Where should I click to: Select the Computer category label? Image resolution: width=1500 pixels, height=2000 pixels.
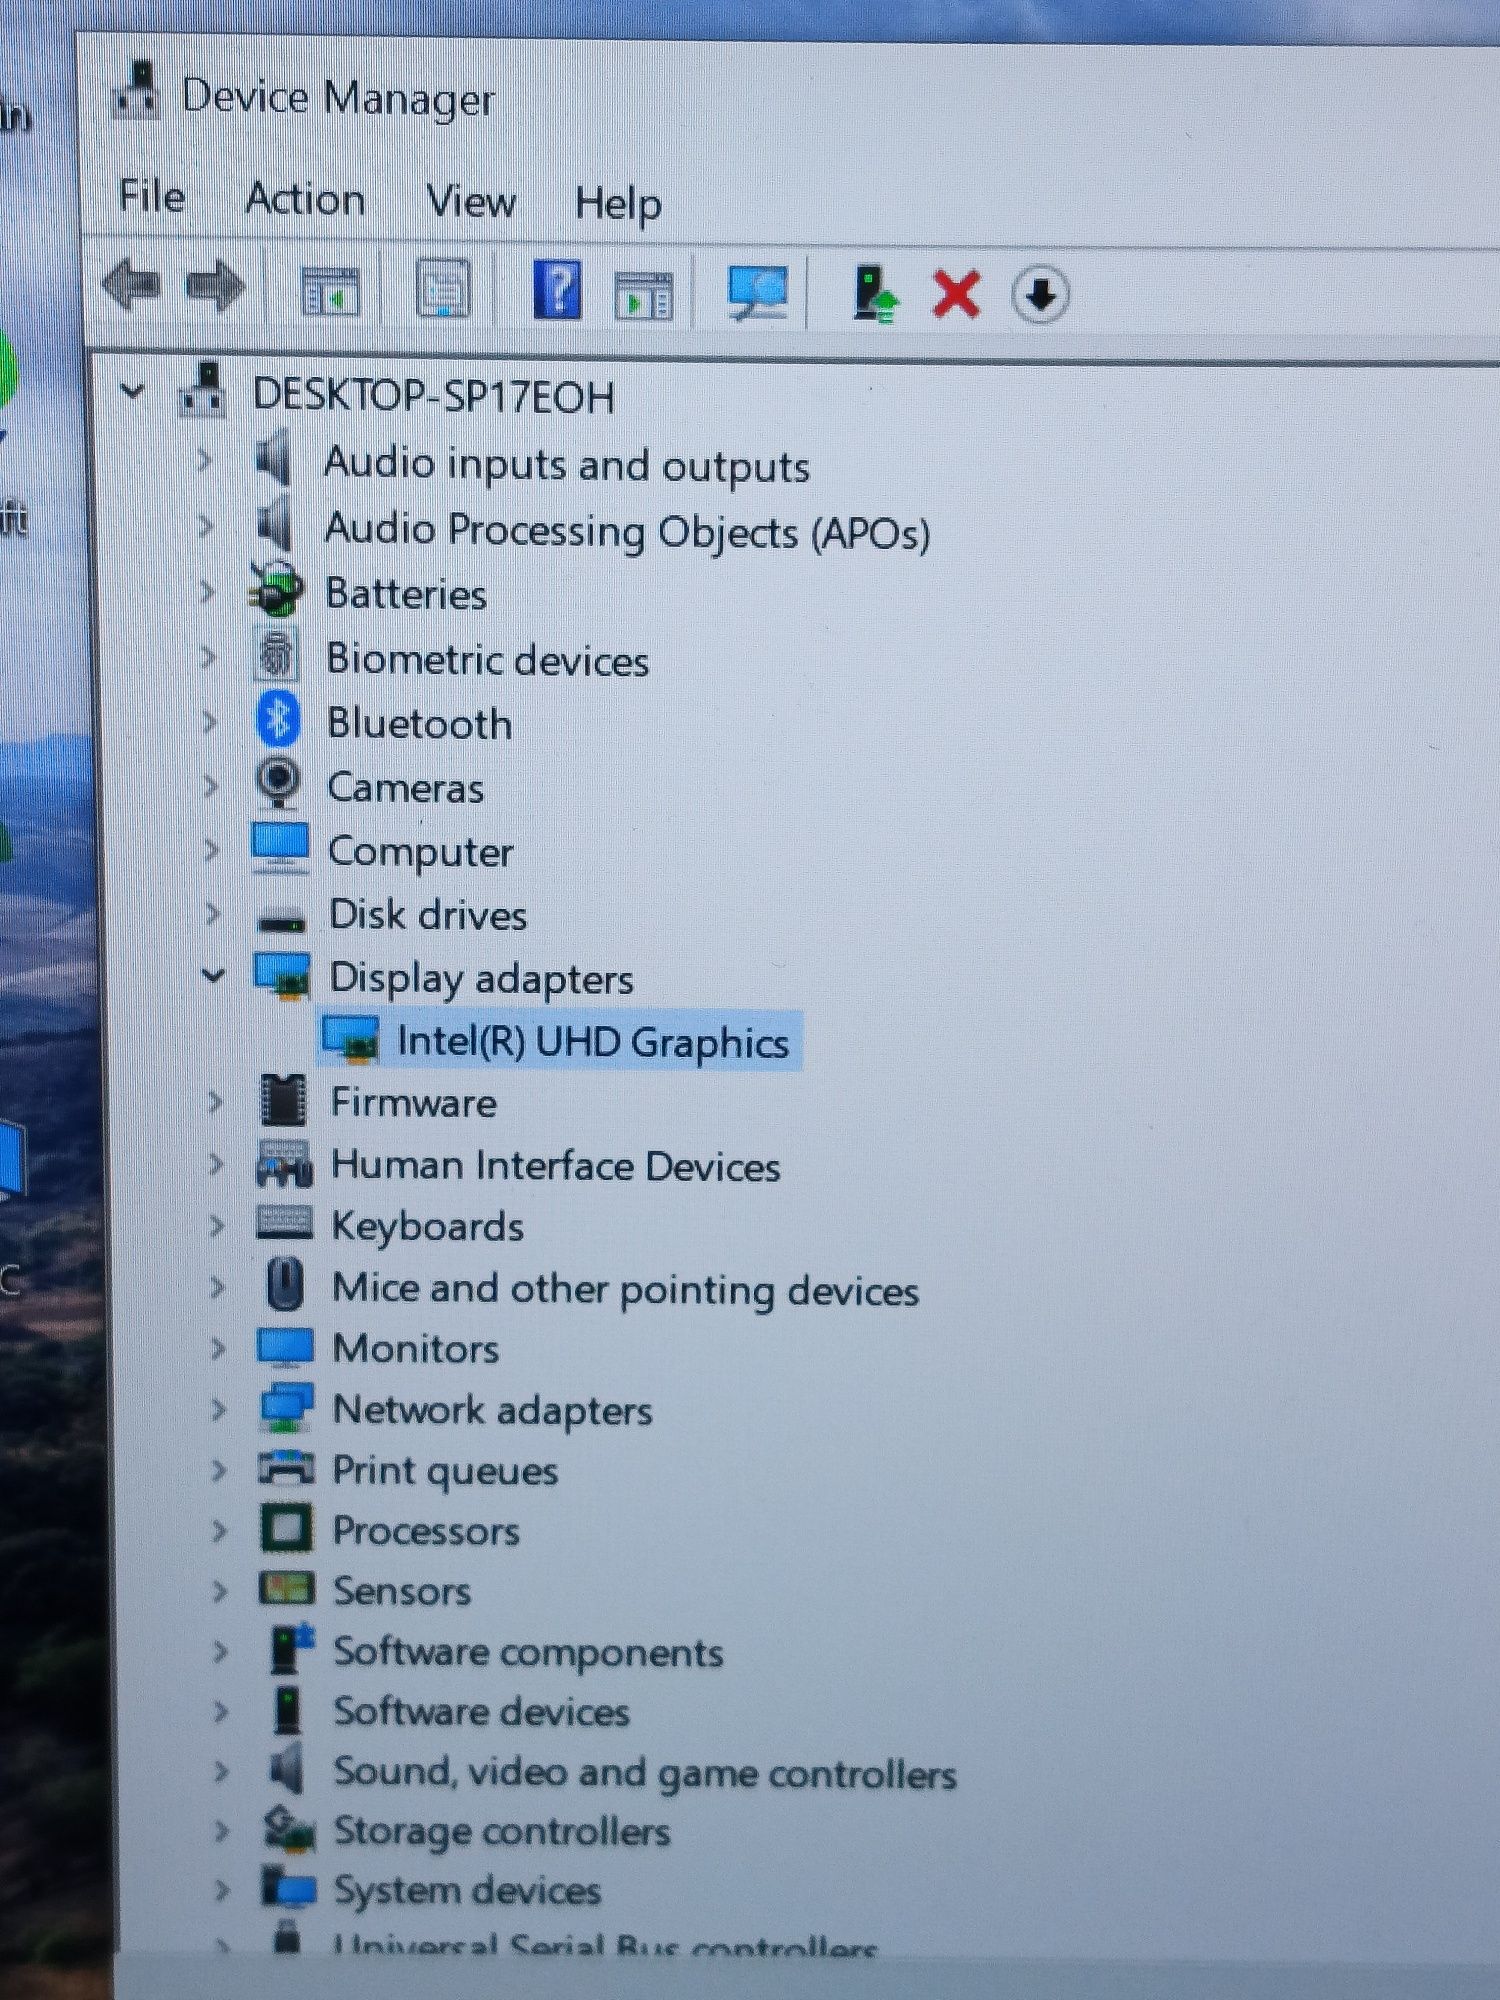pyautogui.click(x=420, y=852)
